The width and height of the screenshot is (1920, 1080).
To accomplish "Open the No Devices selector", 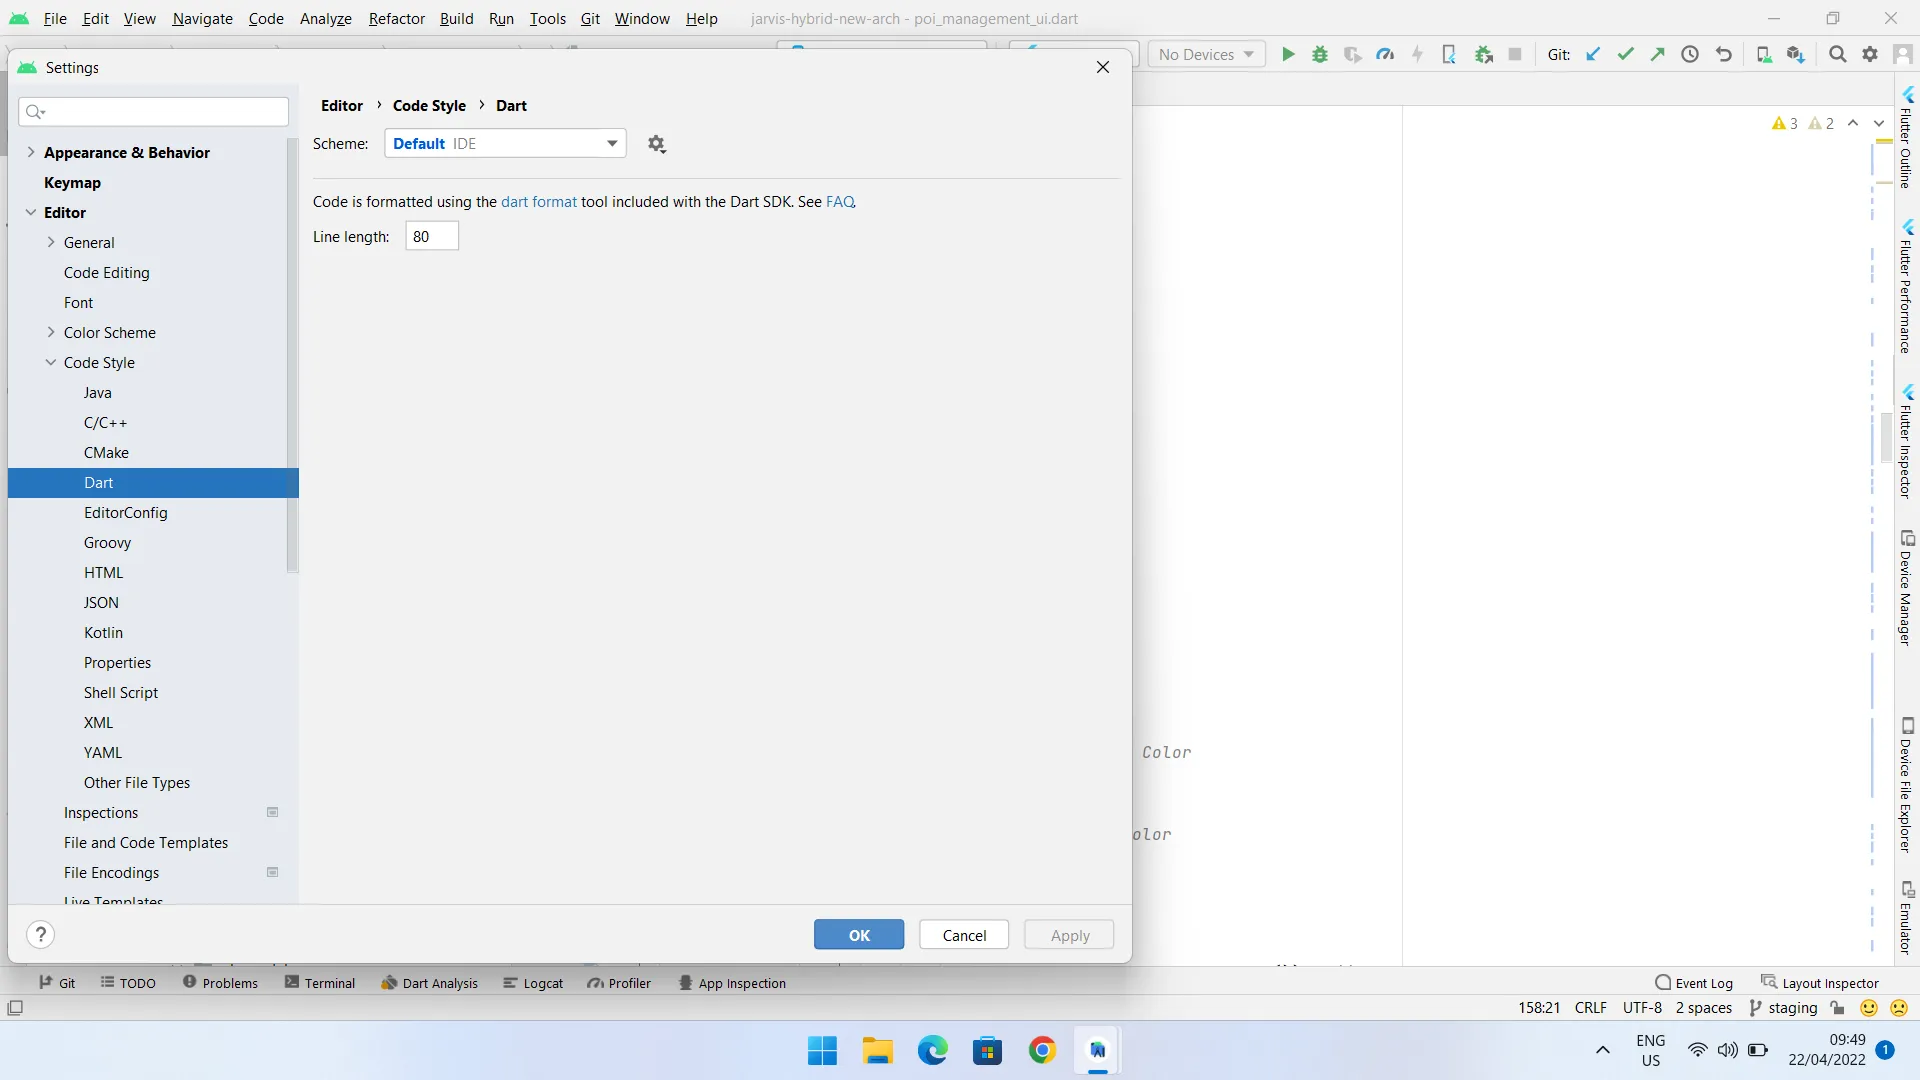I will pos(1206,55).
